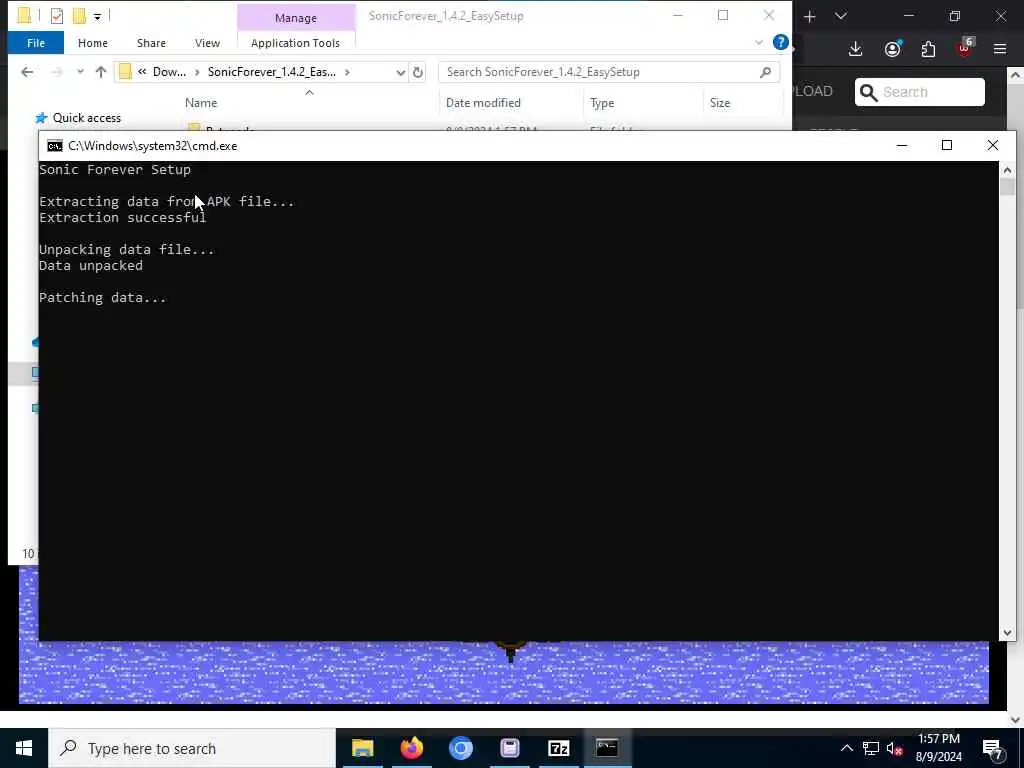Click the Dow... breadcrumb segment
Screen dimensions: 1024x768
[x=169, y=72]
